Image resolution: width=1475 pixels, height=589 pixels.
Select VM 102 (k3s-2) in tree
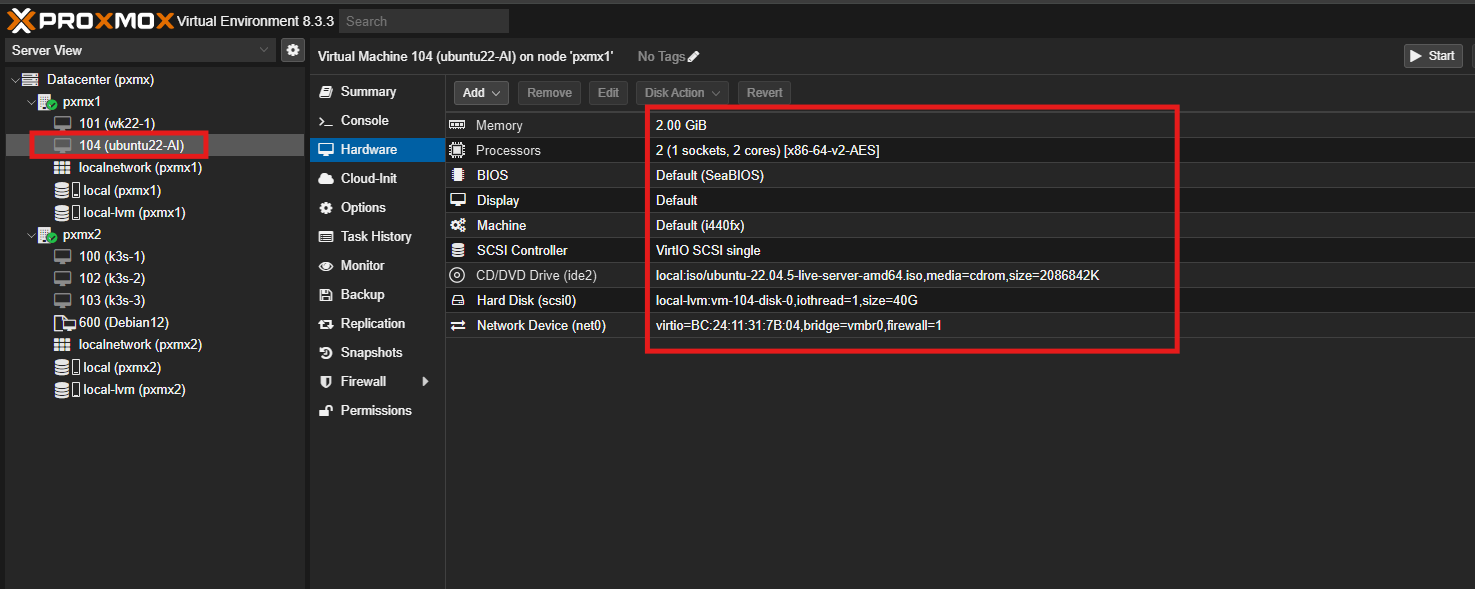tap(155, 279)
